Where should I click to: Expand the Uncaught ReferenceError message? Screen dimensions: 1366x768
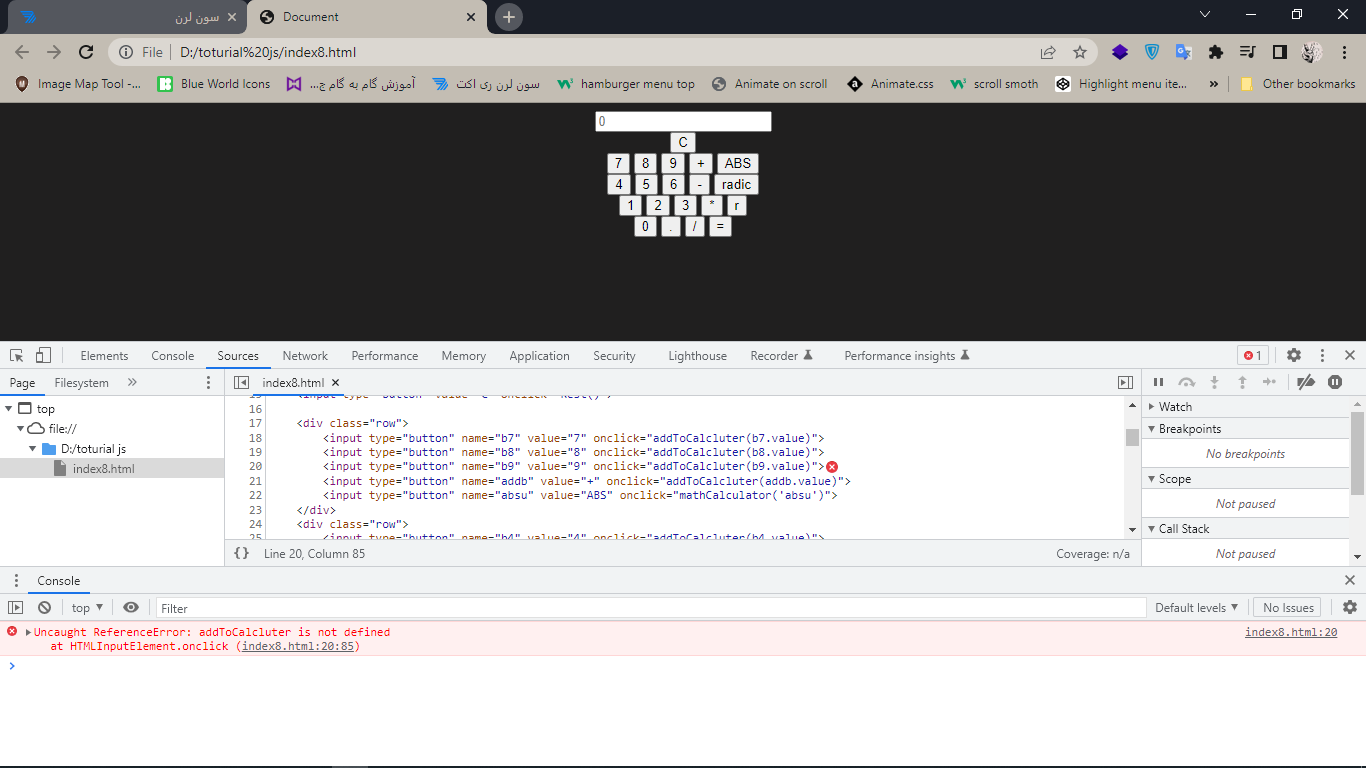[x=29, y=632]
